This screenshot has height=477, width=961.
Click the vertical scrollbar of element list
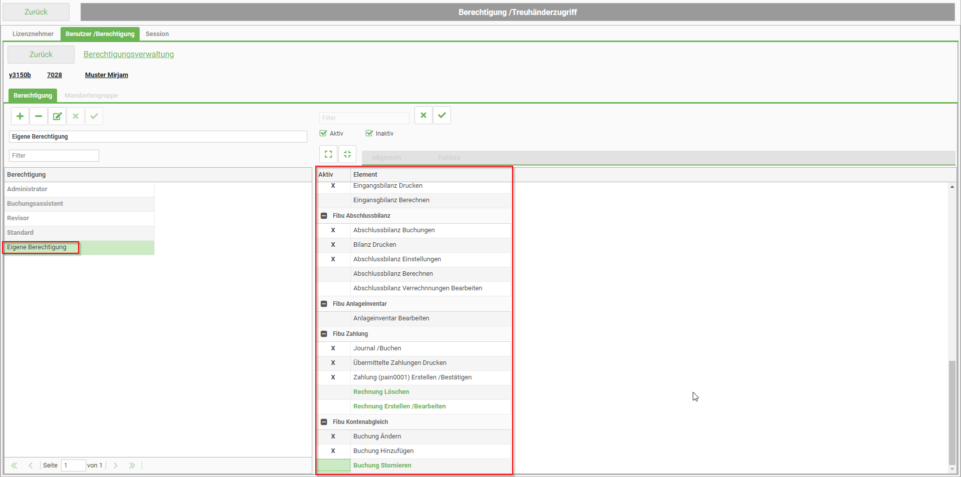click(952, 328)
